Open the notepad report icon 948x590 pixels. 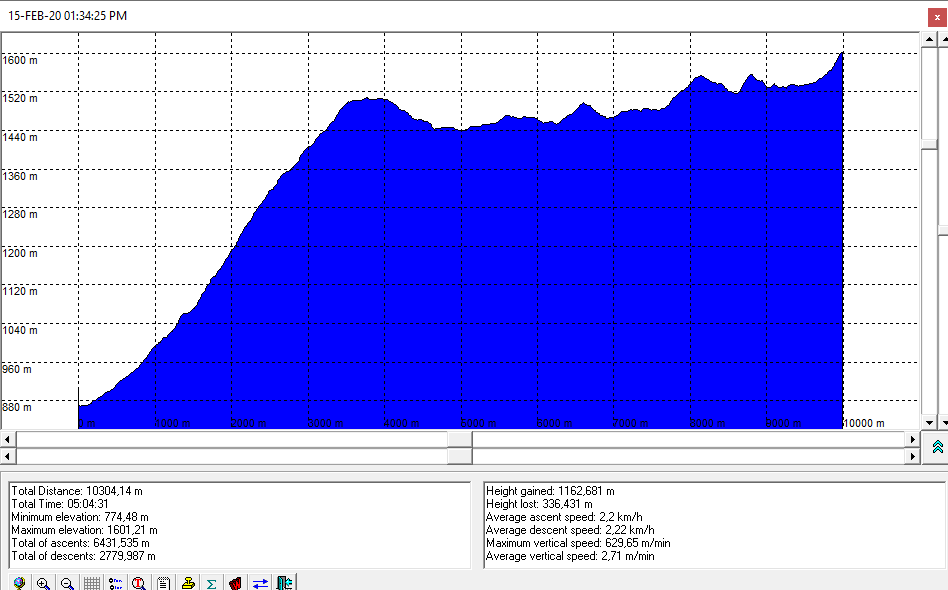pos(163,583)
